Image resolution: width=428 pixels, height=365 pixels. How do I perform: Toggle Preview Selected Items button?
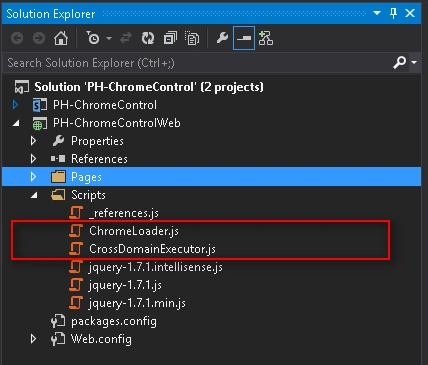point(244,38)
